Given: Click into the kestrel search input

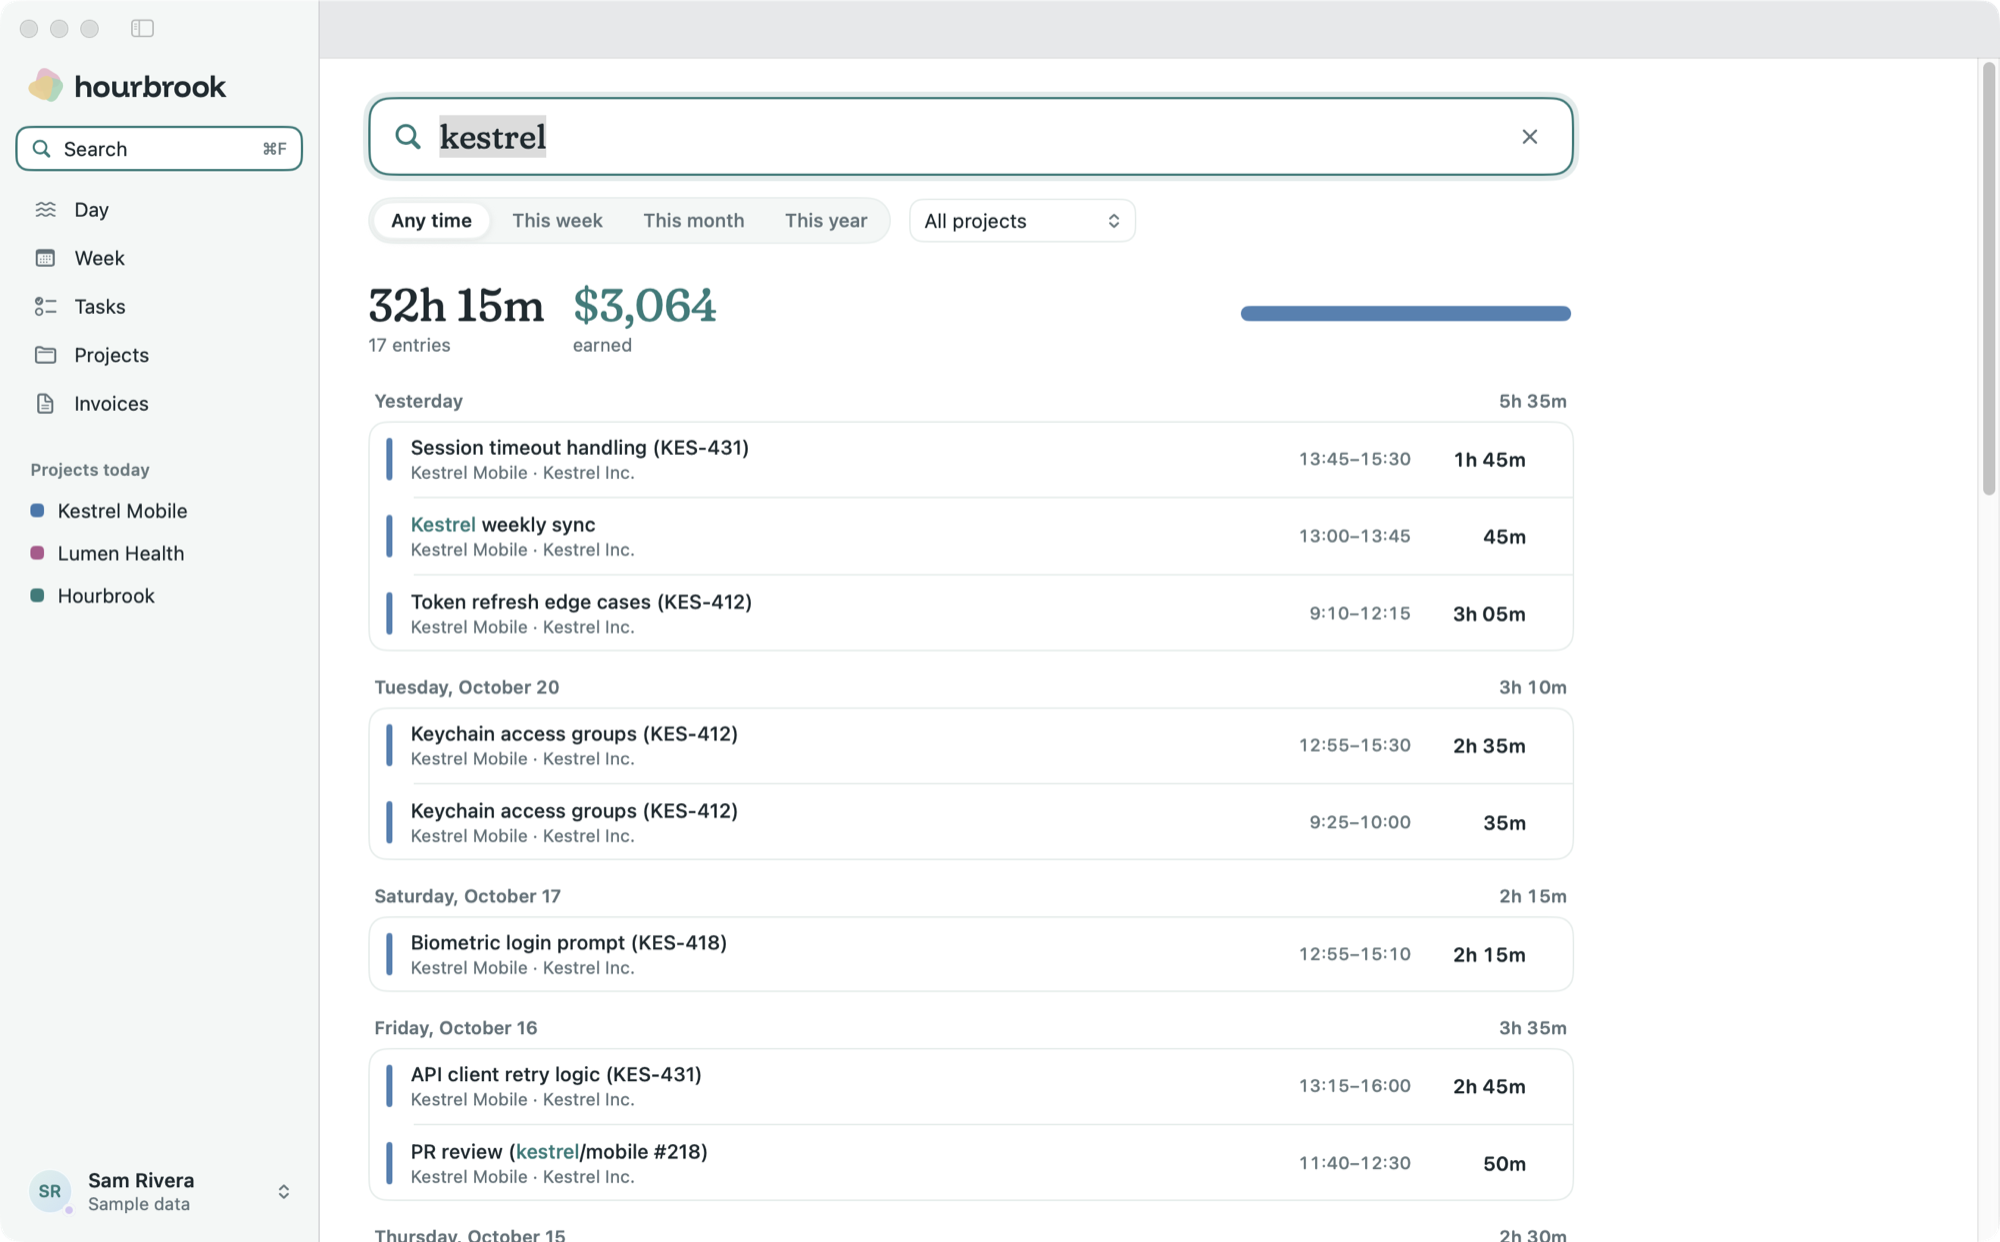Looking at the screenshot, I should [970, 136].
